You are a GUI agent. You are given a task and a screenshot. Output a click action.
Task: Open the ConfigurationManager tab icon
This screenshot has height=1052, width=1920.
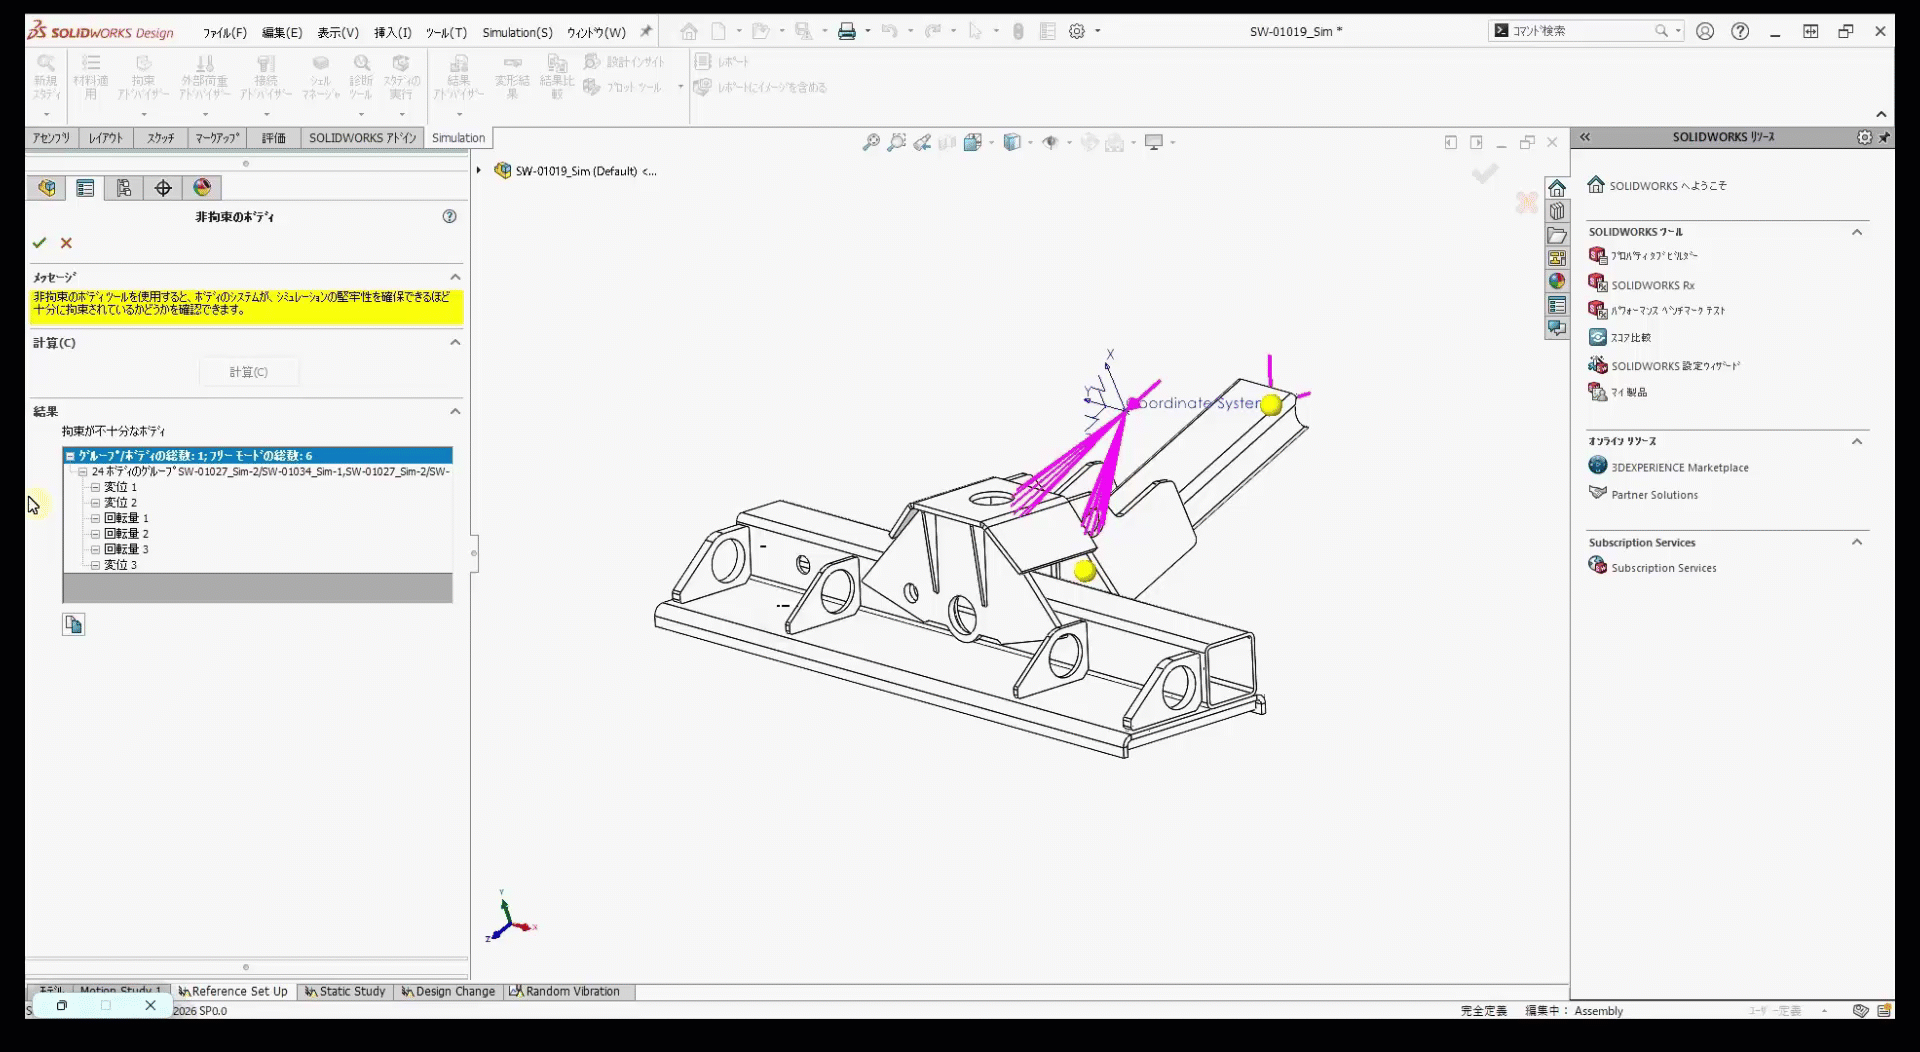(x=124, y=188)
